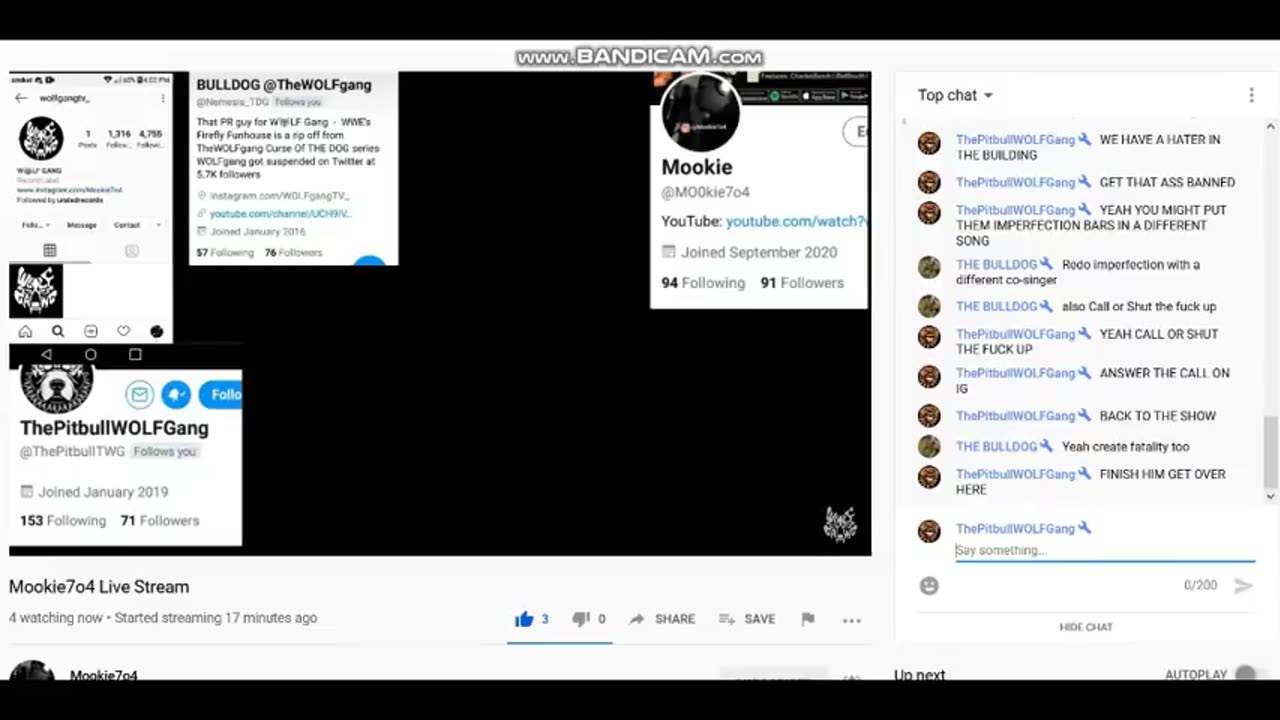This screenshot has height=720, width=1280.
Task: Open more actions ellipsis below the video
Action: pos(852,620)
